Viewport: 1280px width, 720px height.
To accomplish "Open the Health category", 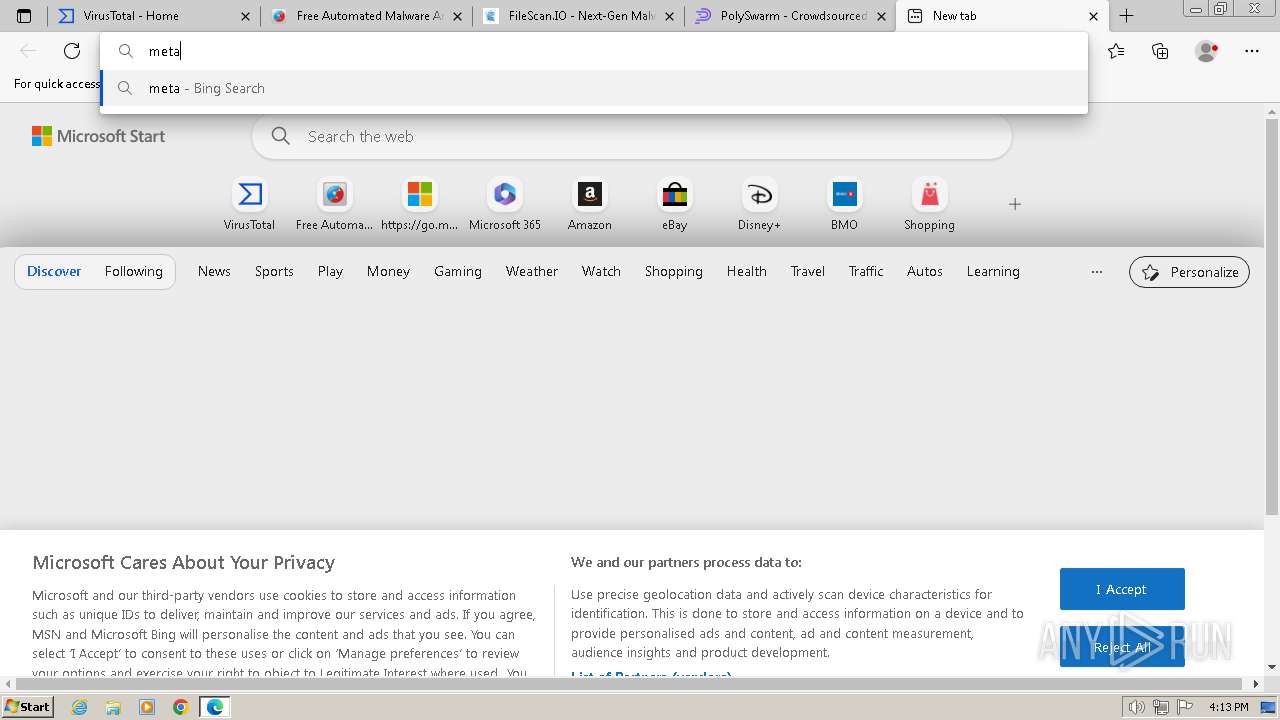I will 747,271.
